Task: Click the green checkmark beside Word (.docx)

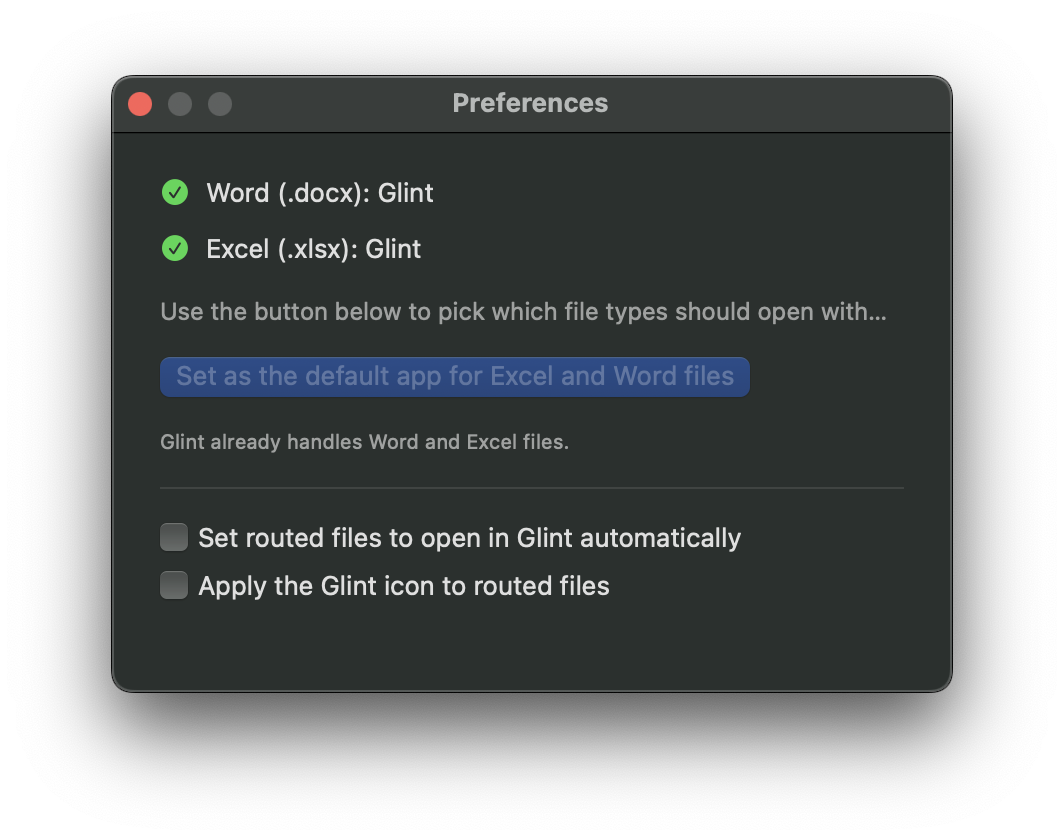Action: (x=175, y=192)
